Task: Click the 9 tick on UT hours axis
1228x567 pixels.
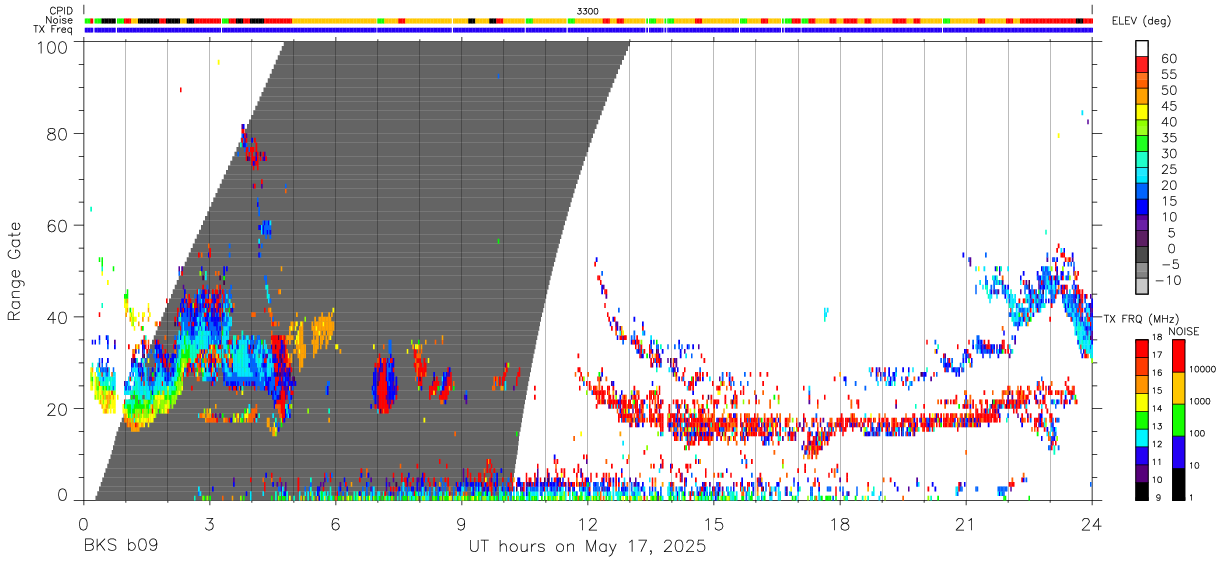Action: tap(461, 524)
